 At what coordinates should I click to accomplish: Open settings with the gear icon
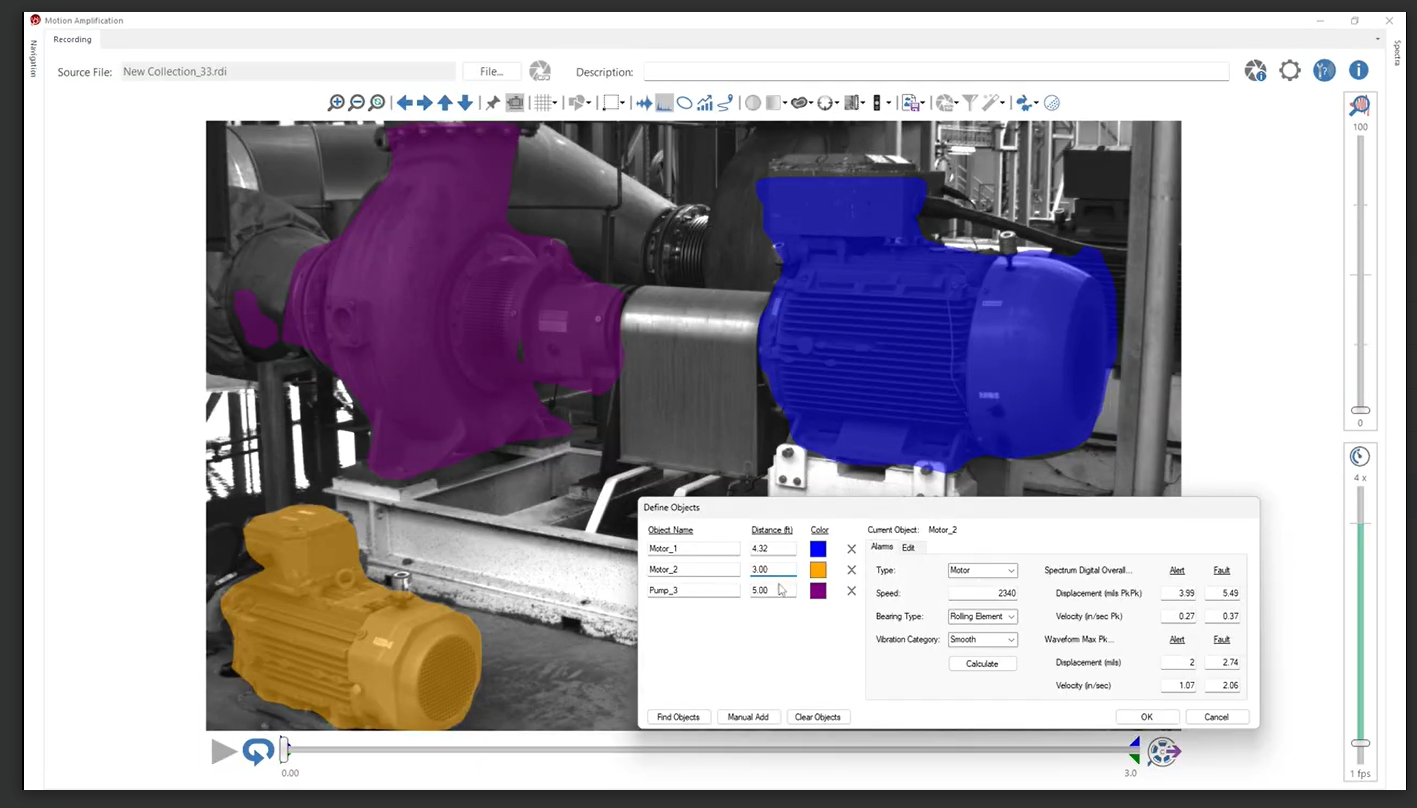[1290, 71]
